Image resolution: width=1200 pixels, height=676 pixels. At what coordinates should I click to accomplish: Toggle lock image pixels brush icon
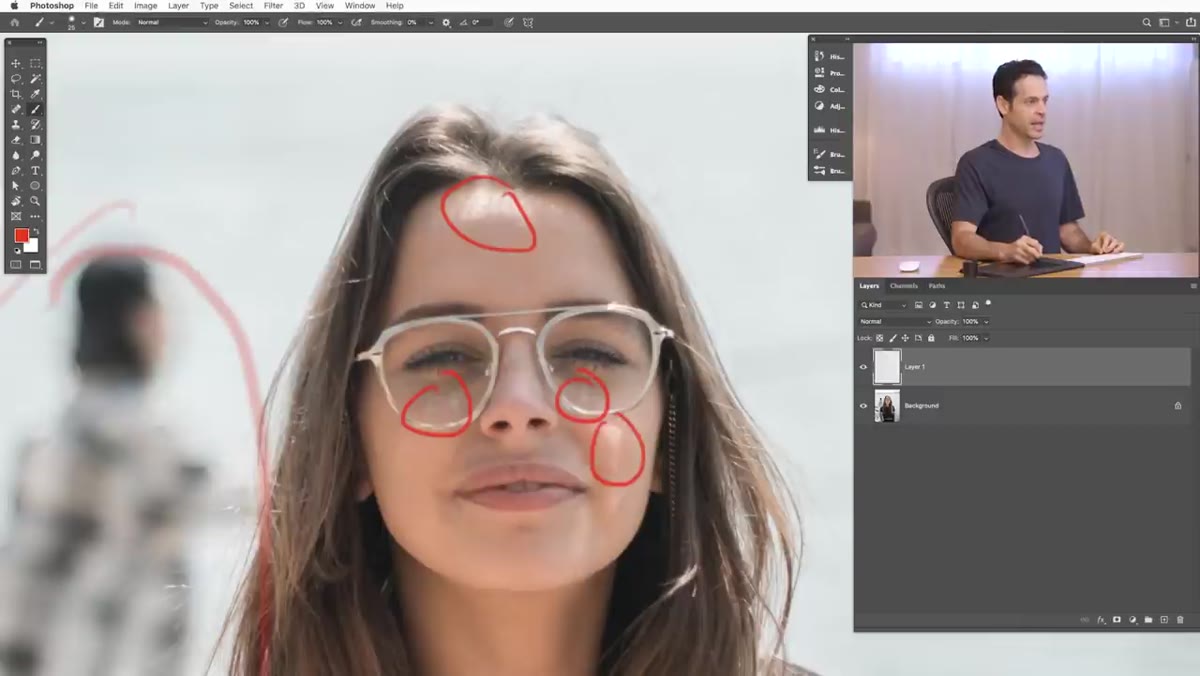(x=893, y=338)
